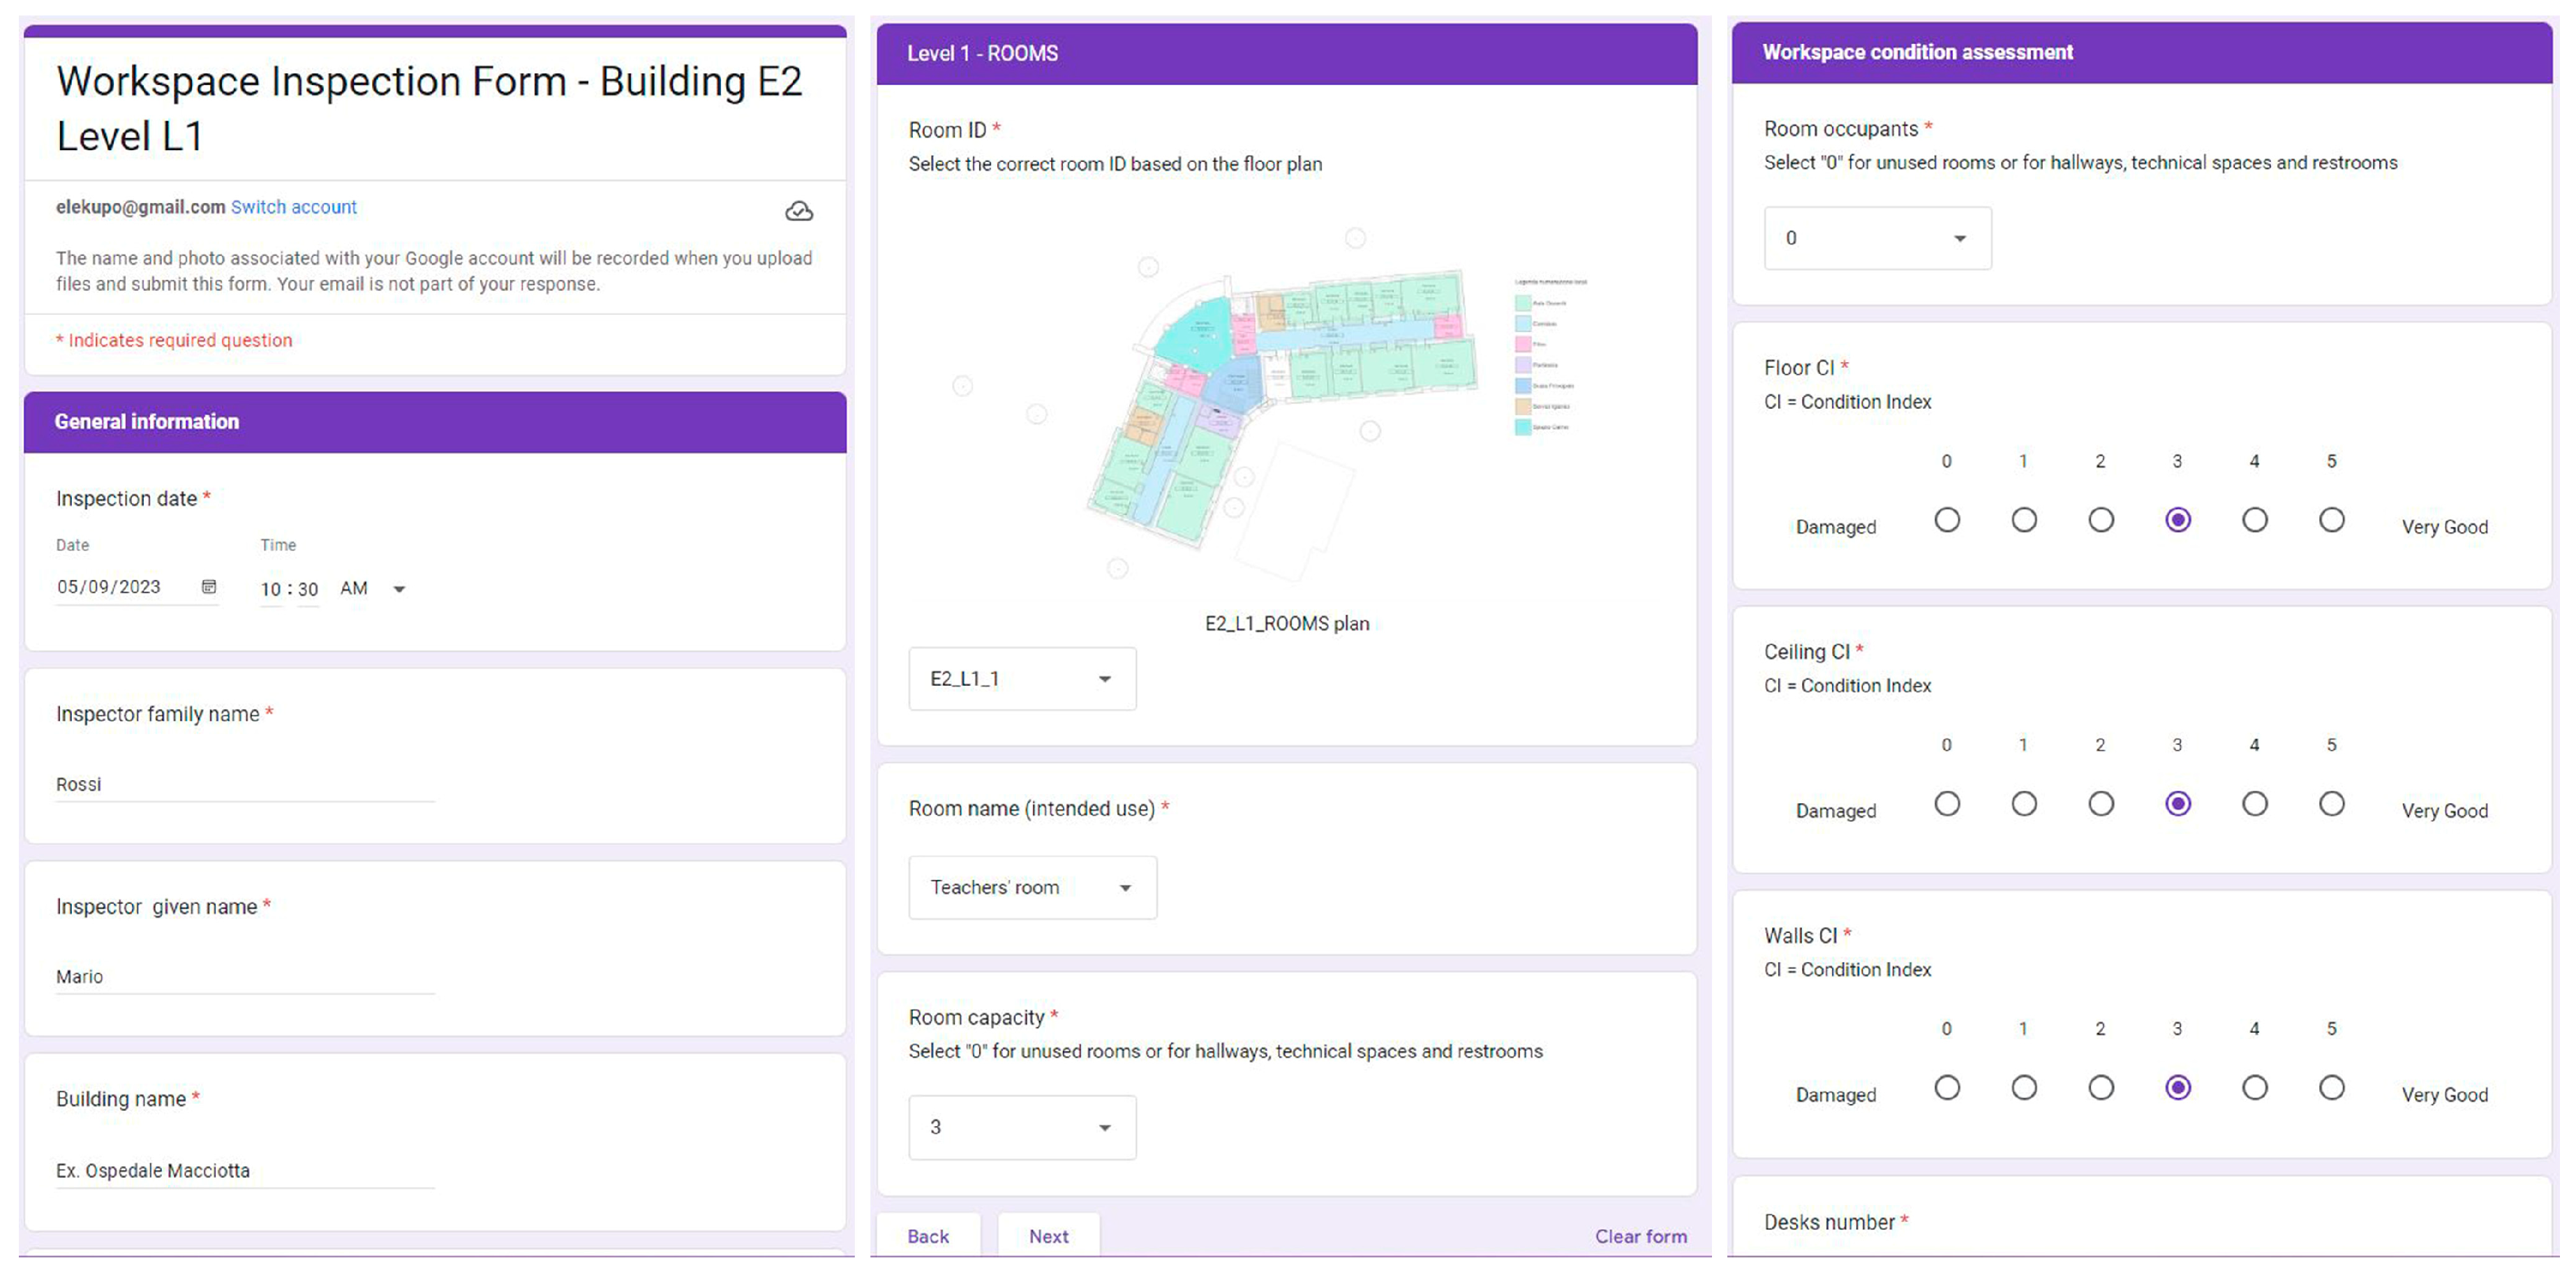
Task: Select Walls CI rating 2
Action: [2100, 1088]
